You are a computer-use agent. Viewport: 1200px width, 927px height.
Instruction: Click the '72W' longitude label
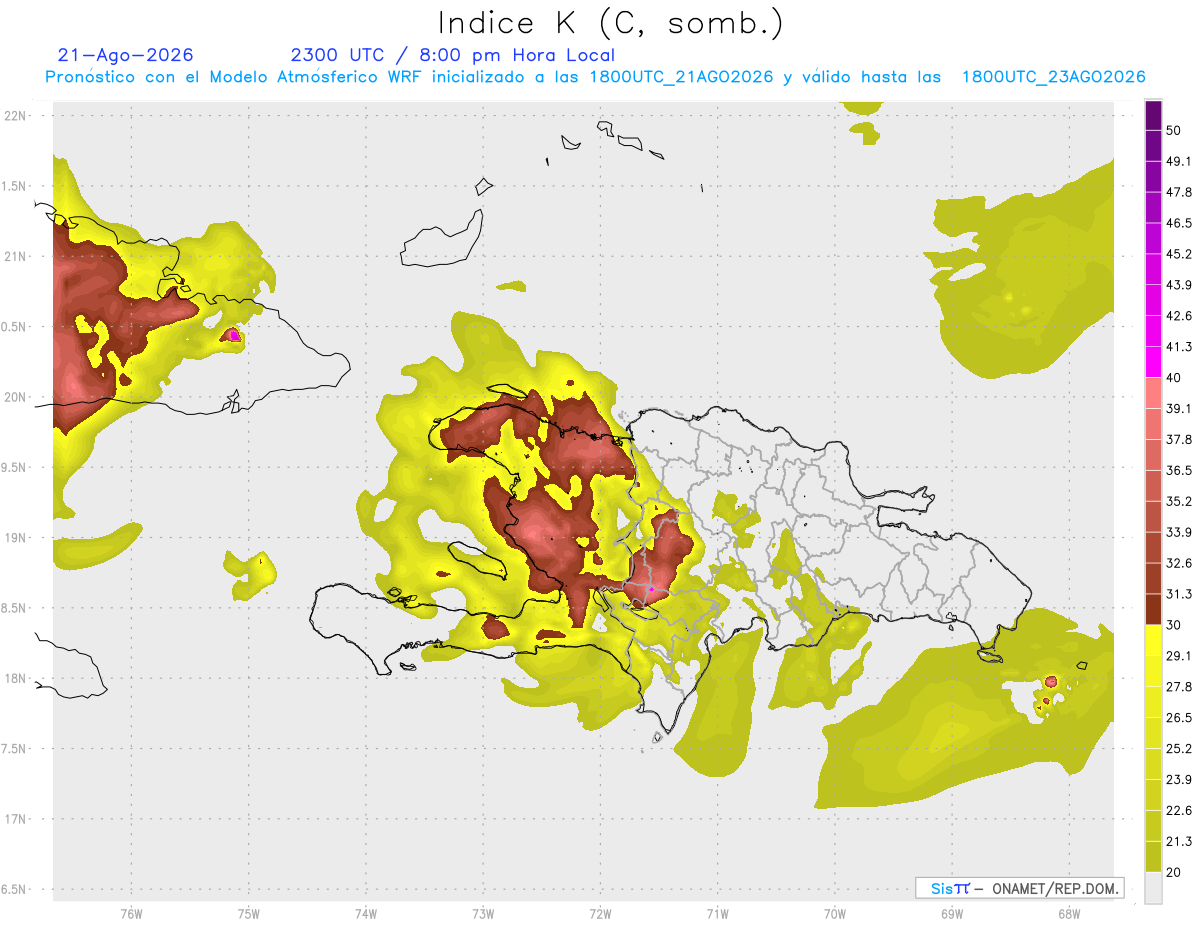(600, 913)
